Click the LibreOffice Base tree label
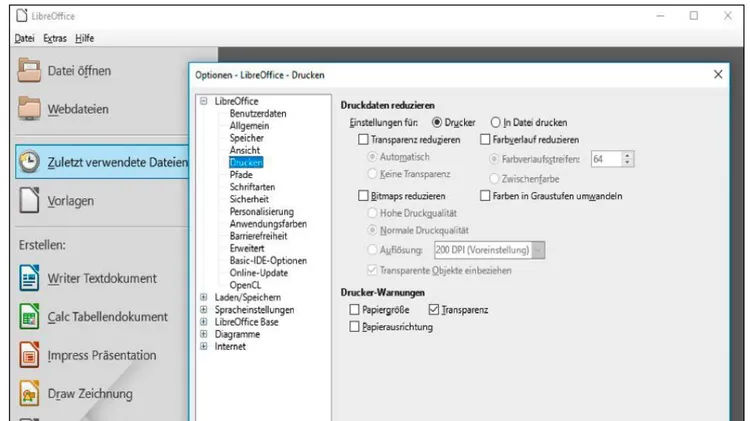This screenshot has height=421, width=750. pos(246,321)
